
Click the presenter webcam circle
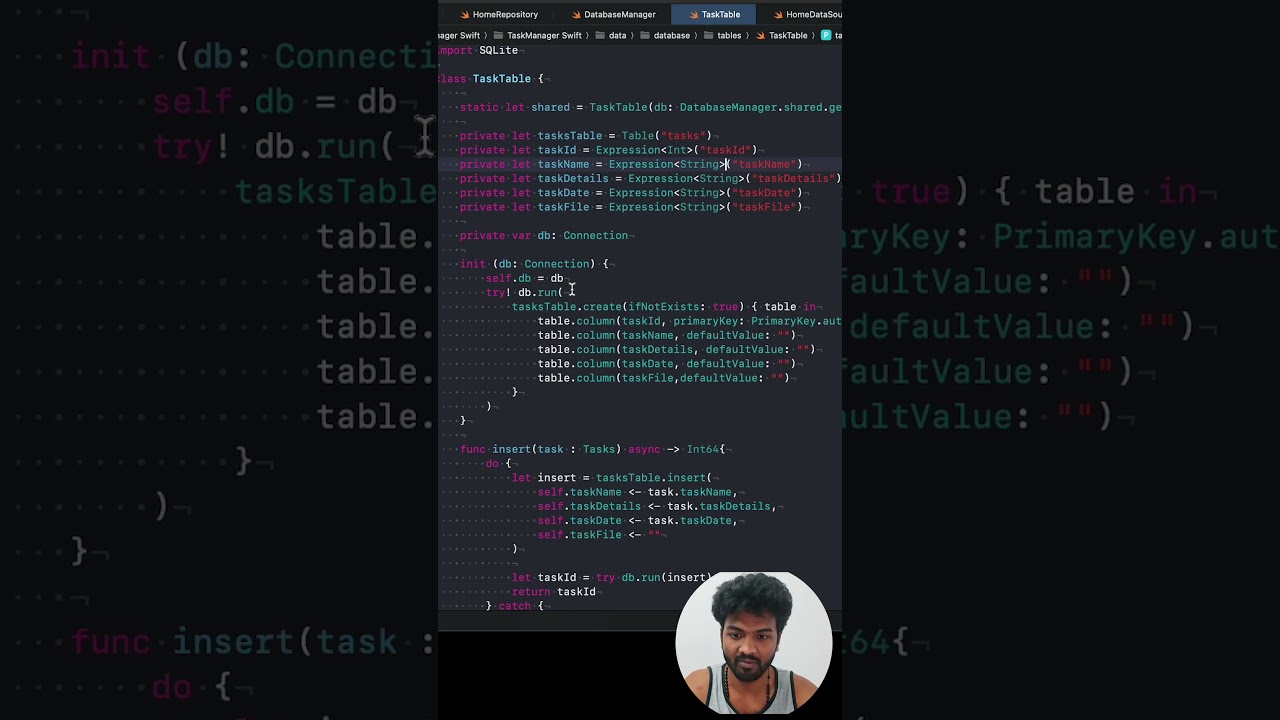pyautogui.click(x=753, y=643)
